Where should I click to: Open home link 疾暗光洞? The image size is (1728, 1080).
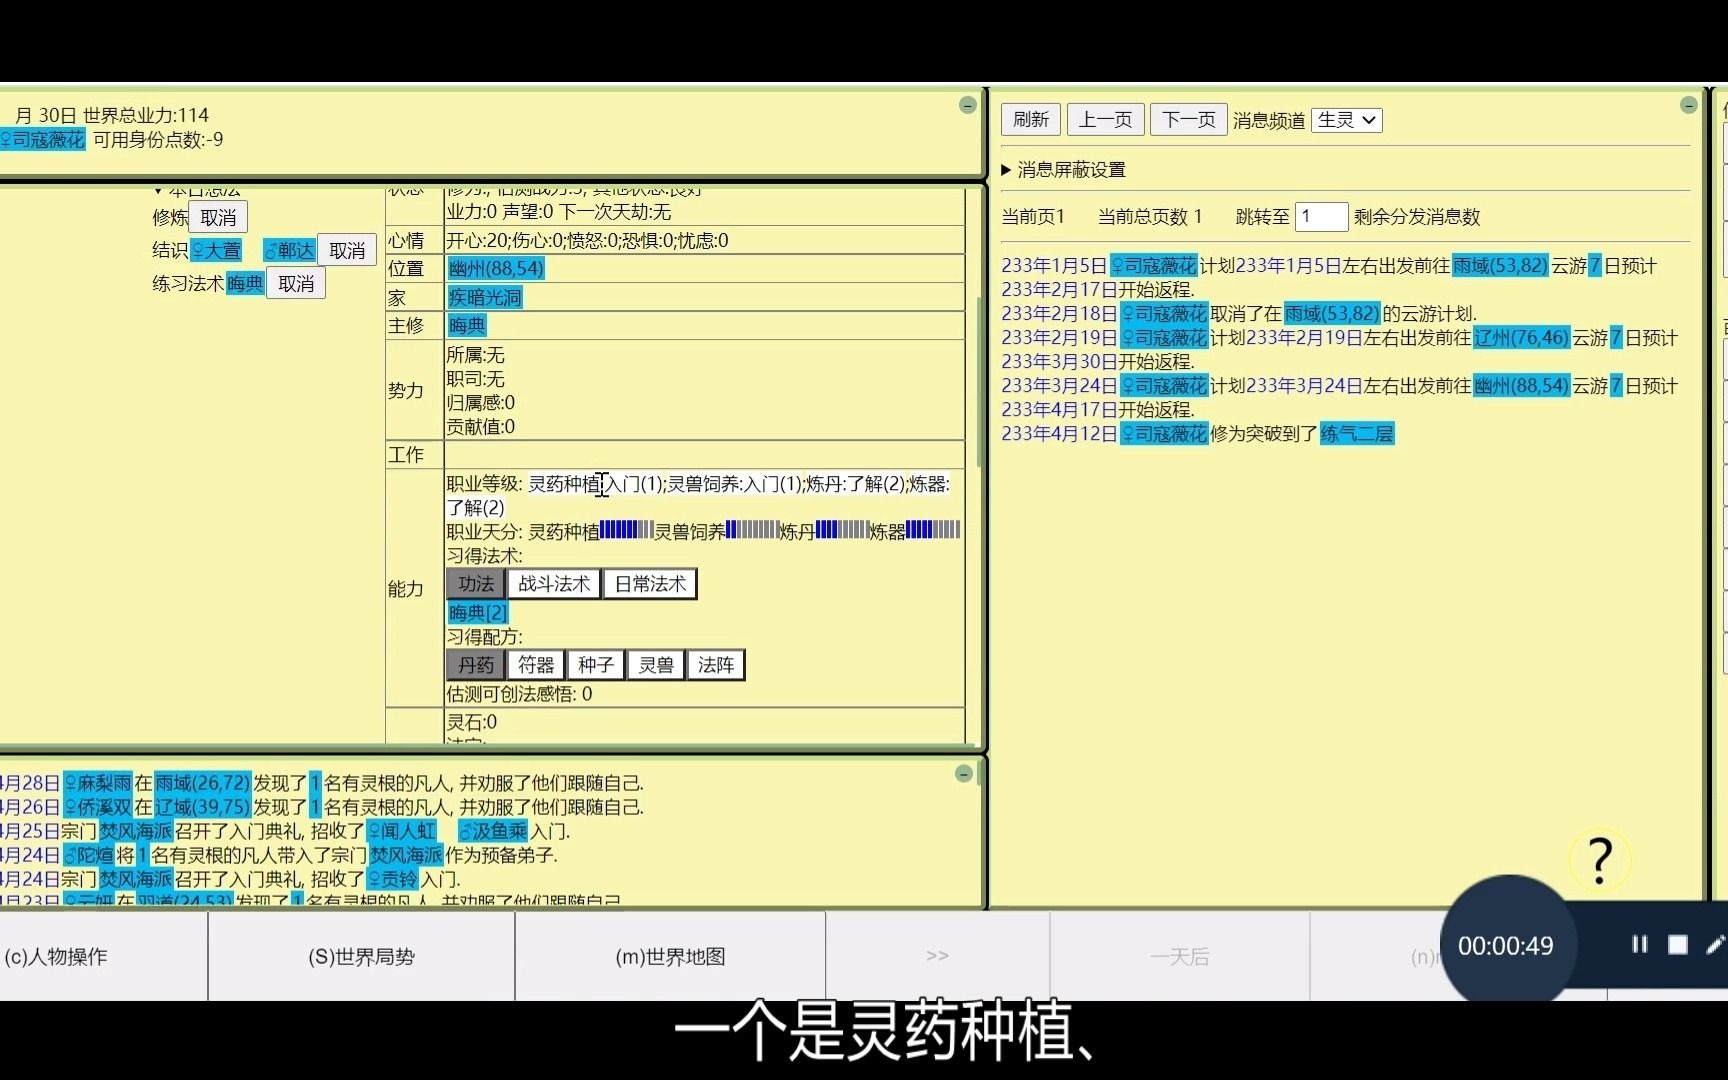point(485,297)
